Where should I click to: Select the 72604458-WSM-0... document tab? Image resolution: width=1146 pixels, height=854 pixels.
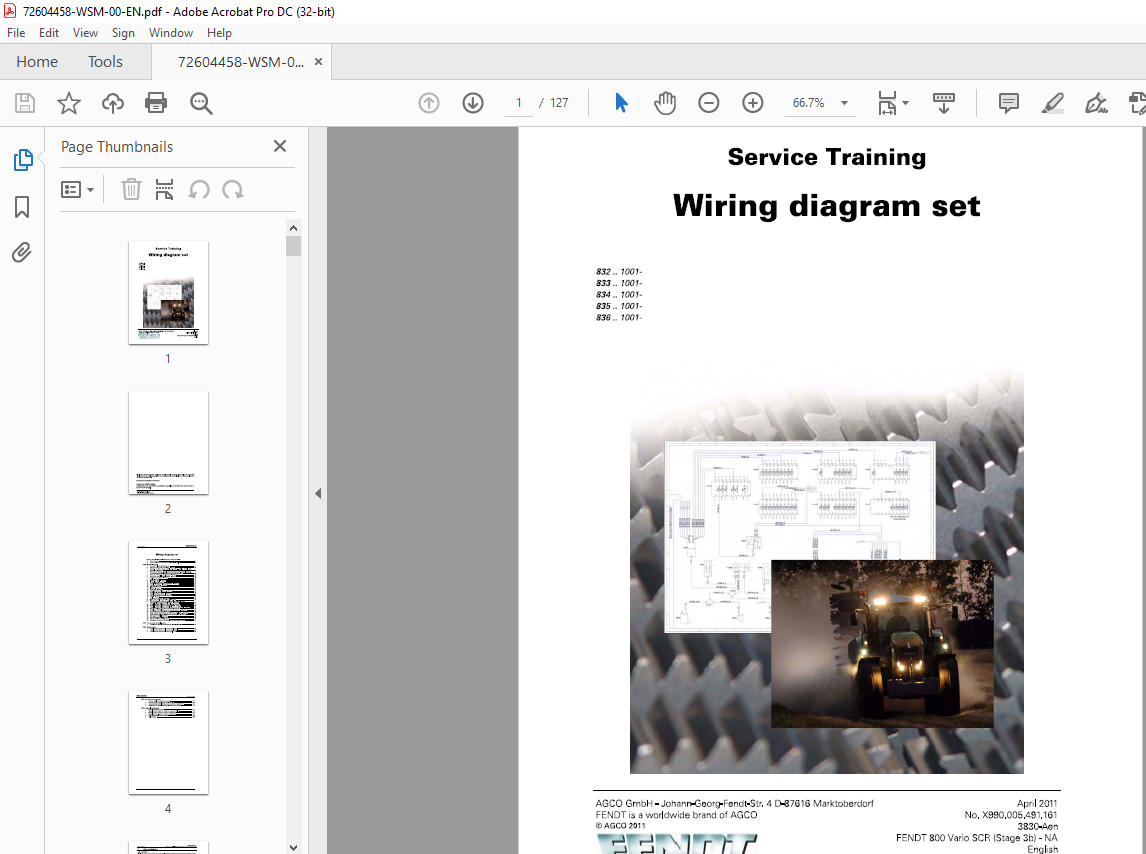(x=240, y=62)
